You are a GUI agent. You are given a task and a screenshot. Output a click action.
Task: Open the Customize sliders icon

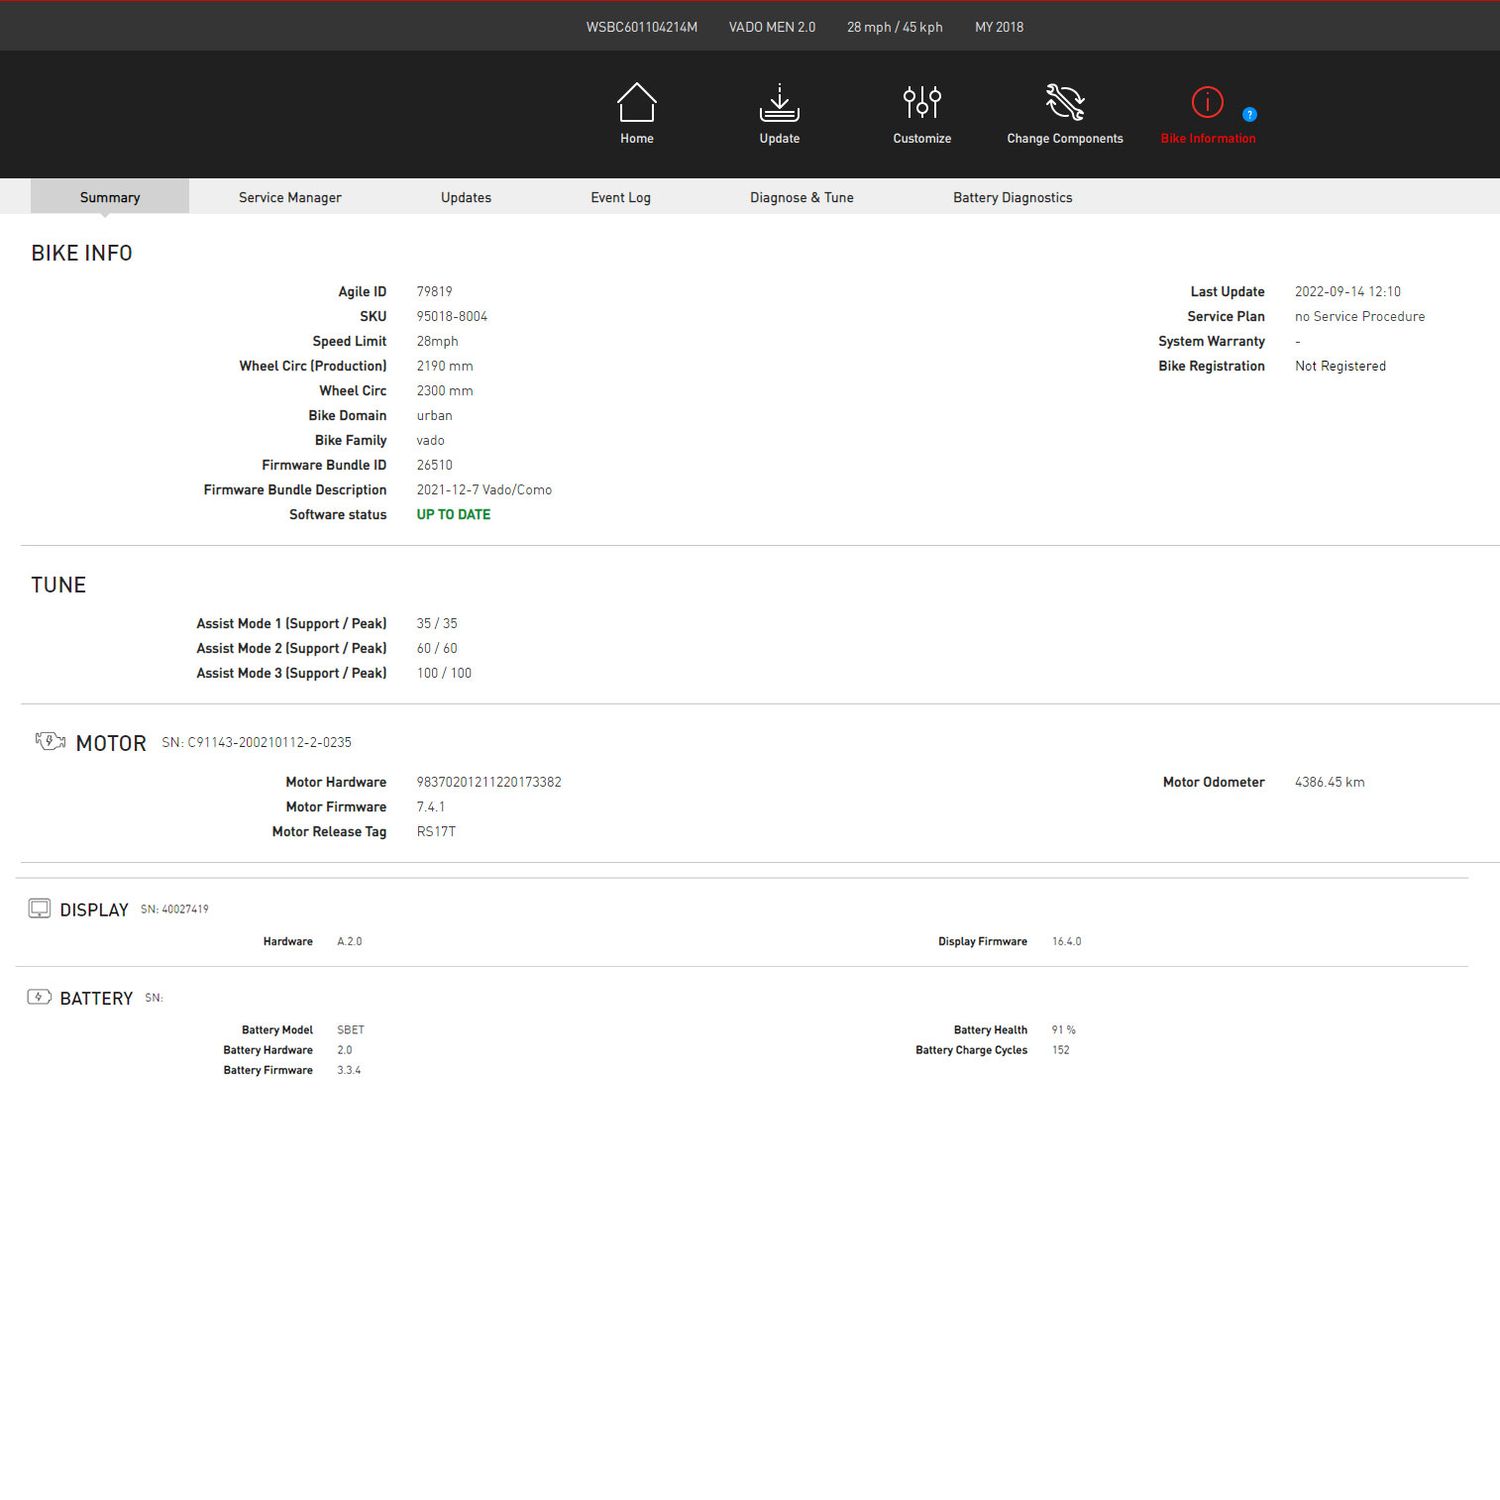coord(922,102)
